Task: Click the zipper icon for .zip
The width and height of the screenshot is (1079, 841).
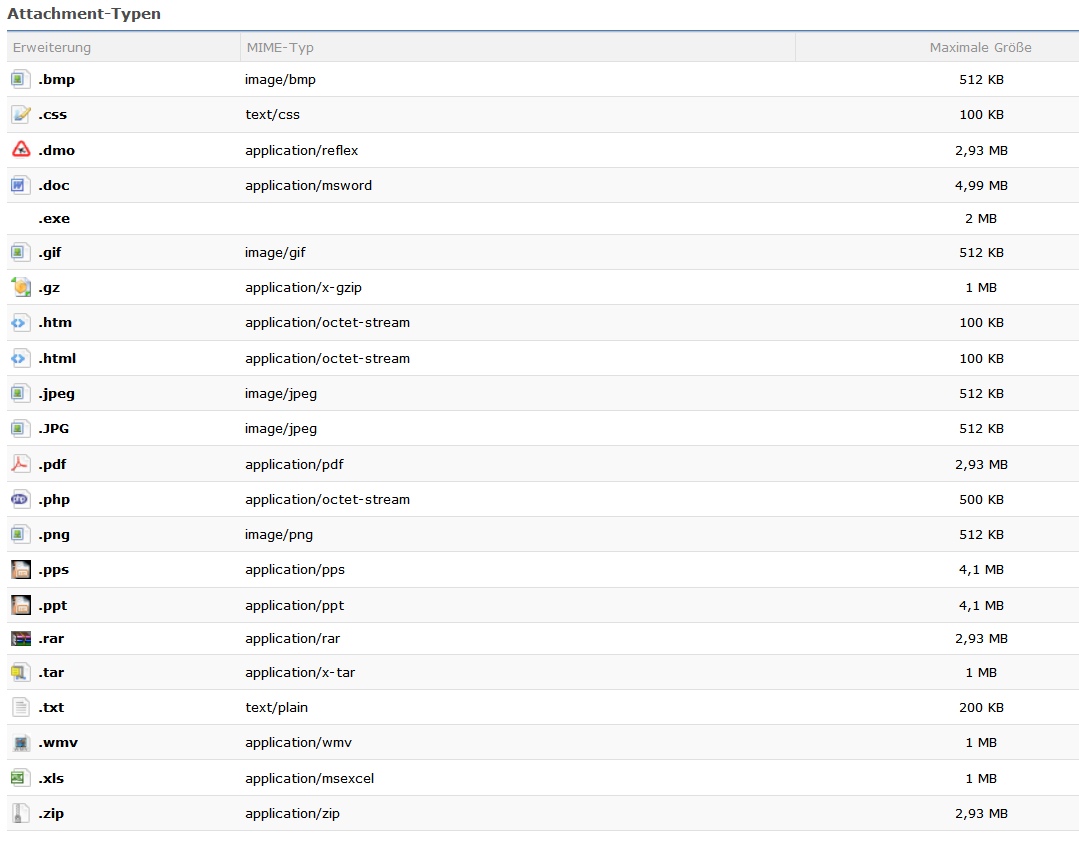Action: click(20, 813)
